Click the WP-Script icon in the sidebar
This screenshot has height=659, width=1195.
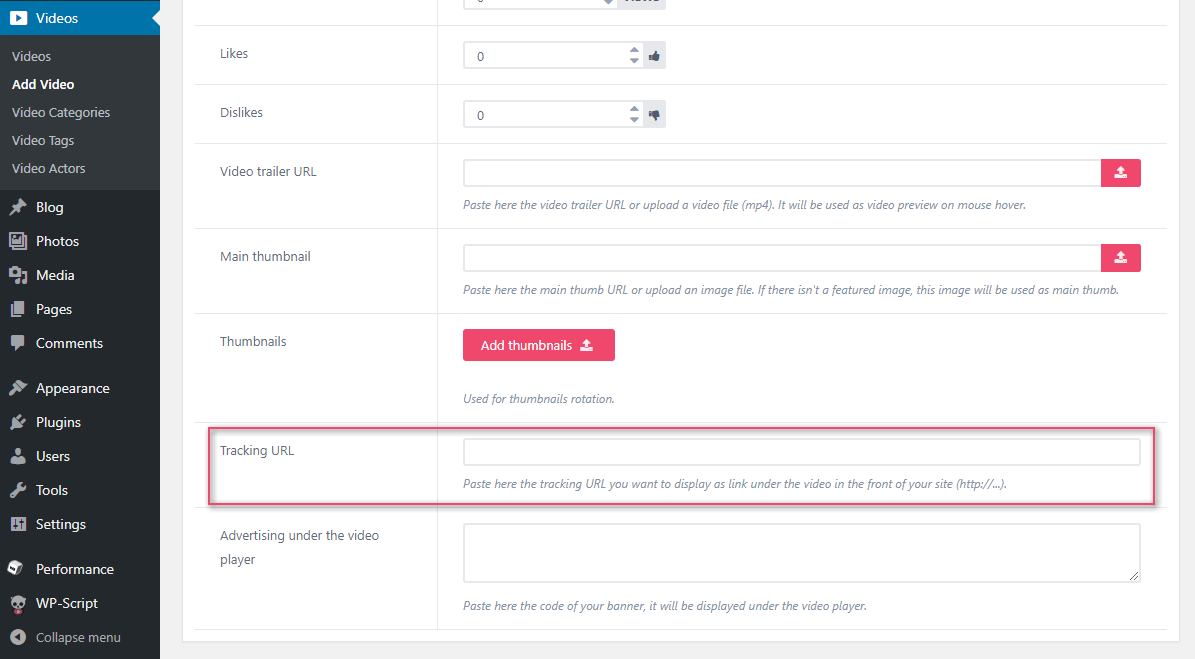pyautogui.click(x=16, y=603)
